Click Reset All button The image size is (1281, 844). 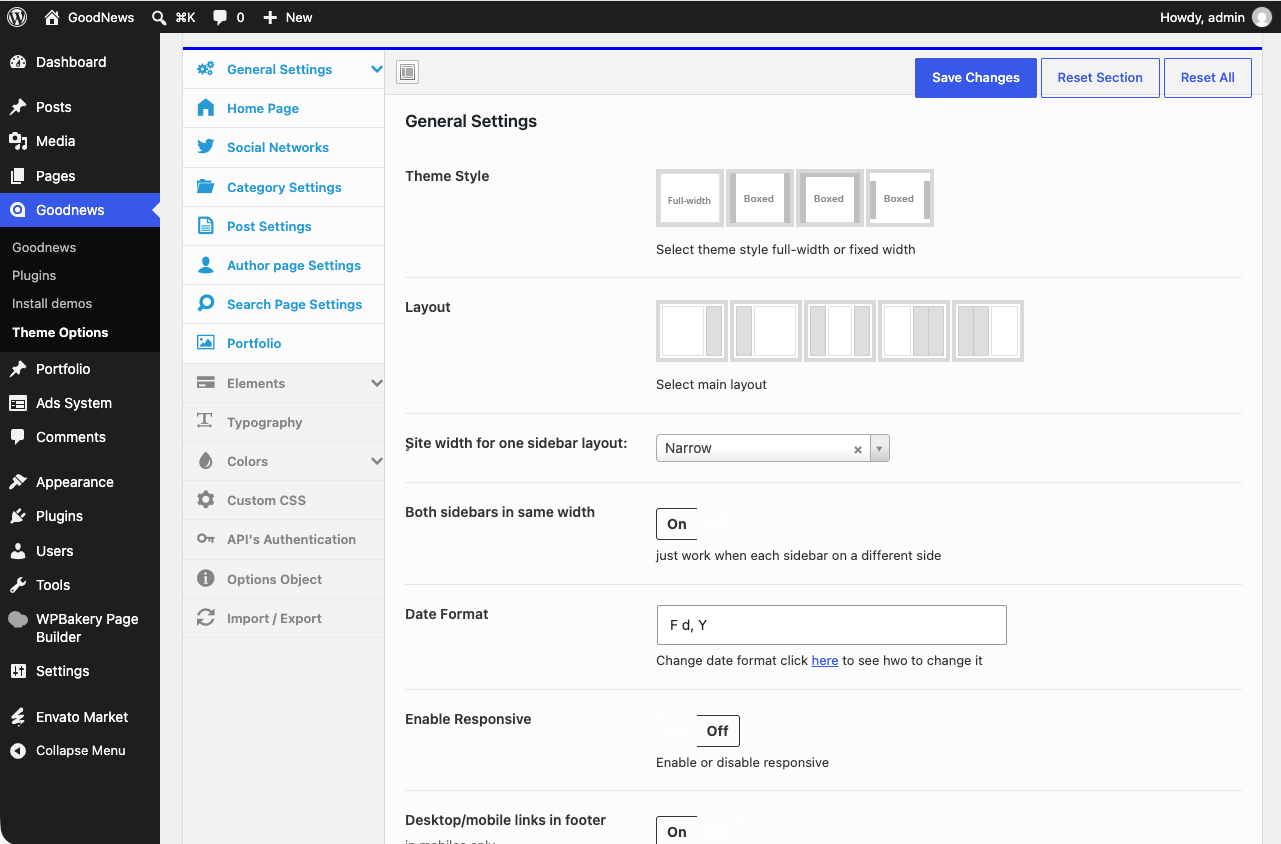(1208, 77)
